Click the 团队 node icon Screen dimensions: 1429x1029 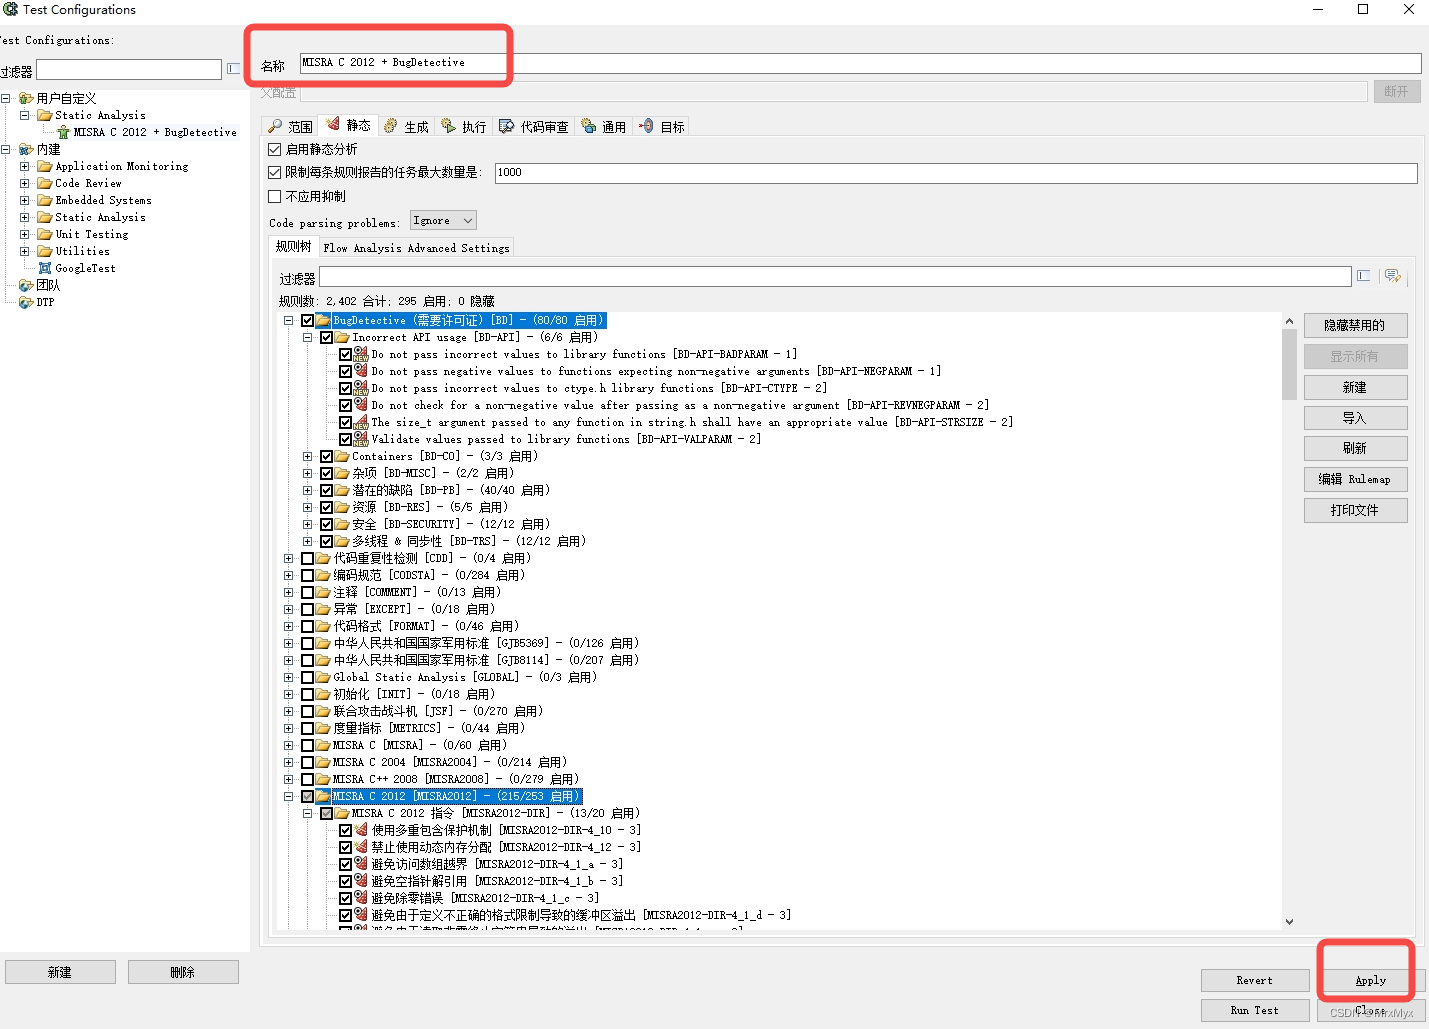[26, 285]
